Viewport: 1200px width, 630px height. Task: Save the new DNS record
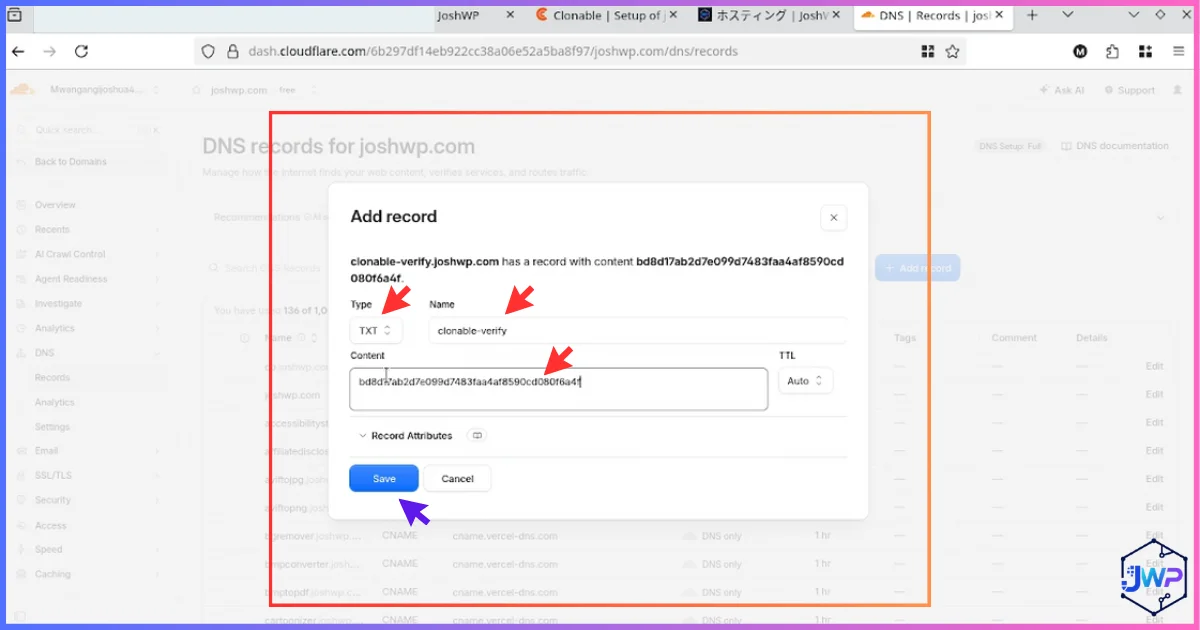(384, 479)
